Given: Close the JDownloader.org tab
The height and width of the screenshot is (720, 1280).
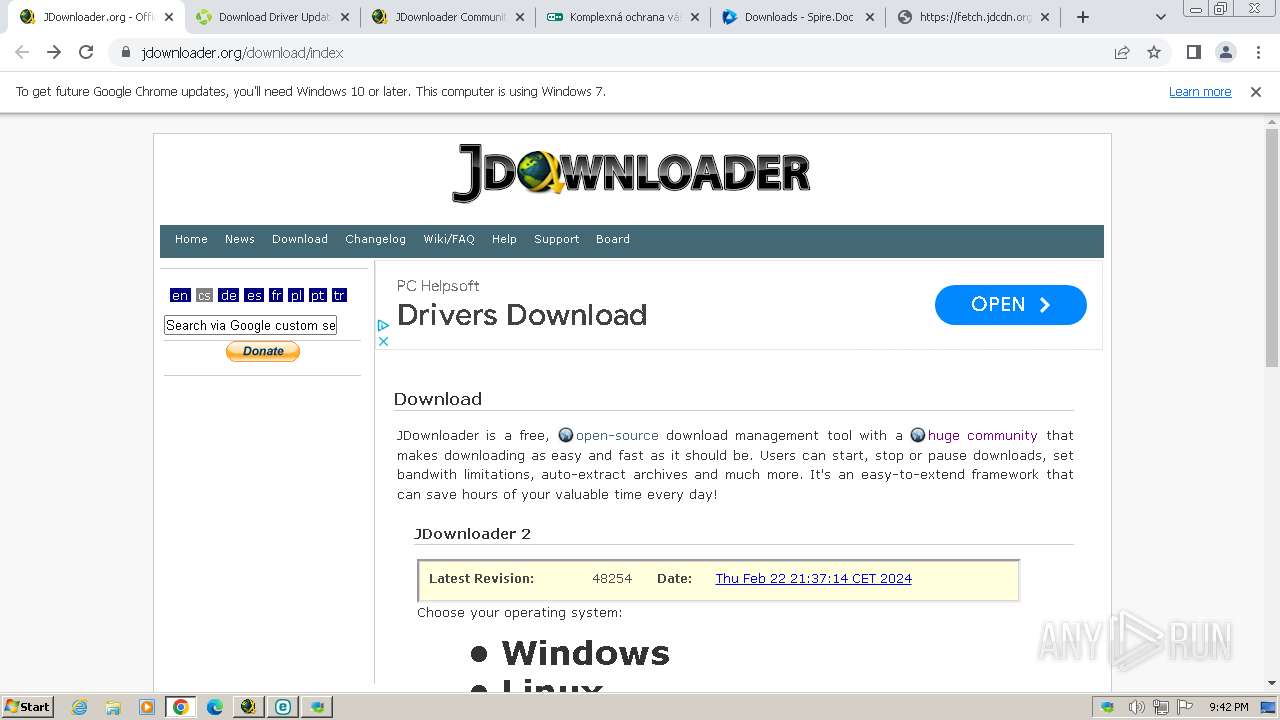Looking at the screenshot, I should (x=169, y=17).
